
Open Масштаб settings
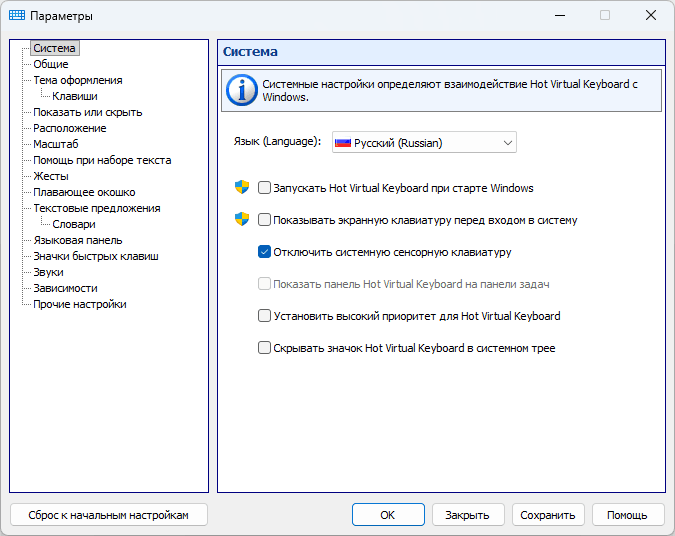coord(56,144)
